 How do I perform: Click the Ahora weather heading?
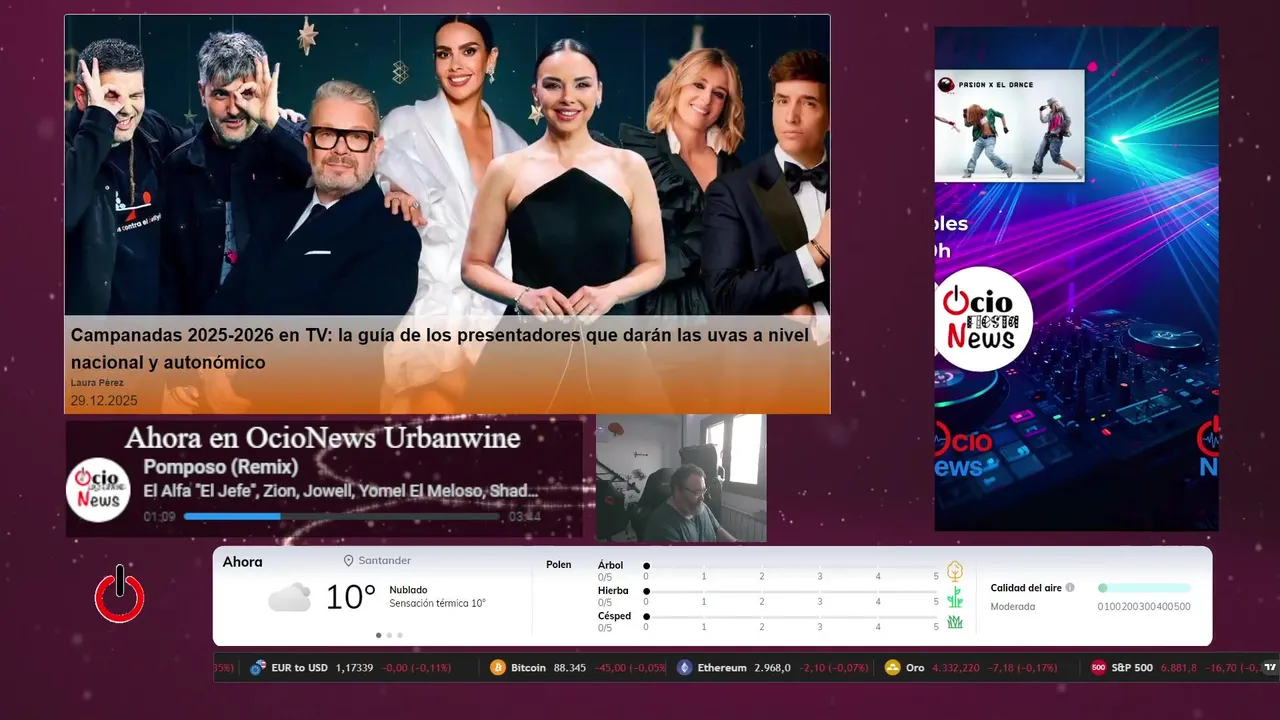(243, 562)
